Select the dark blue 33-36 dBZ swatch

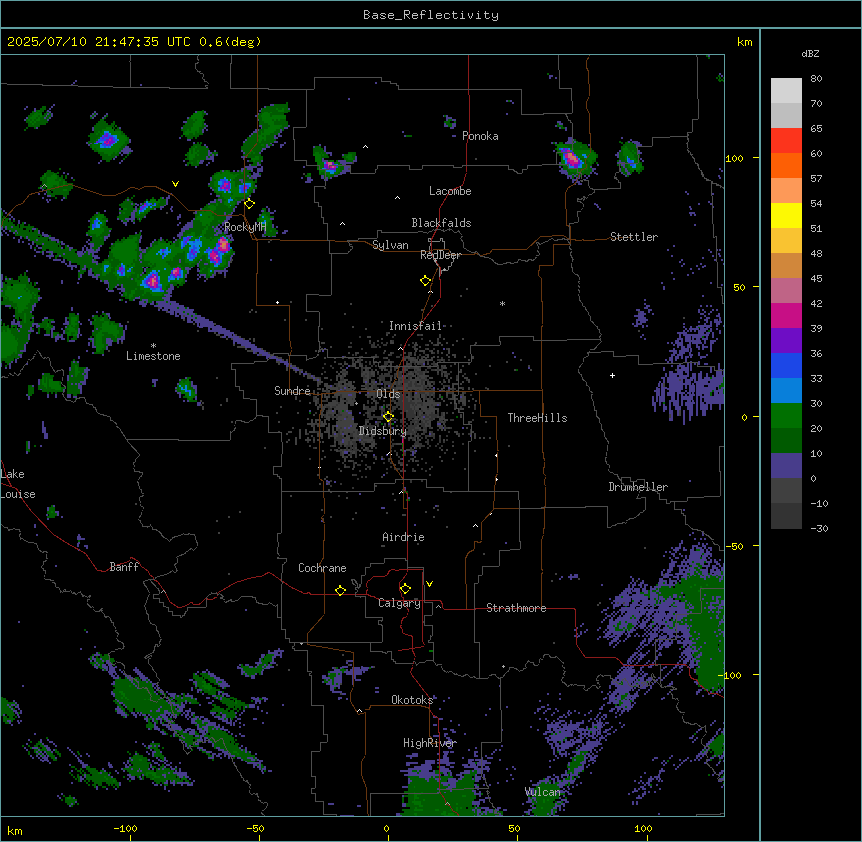click(786, 365)
